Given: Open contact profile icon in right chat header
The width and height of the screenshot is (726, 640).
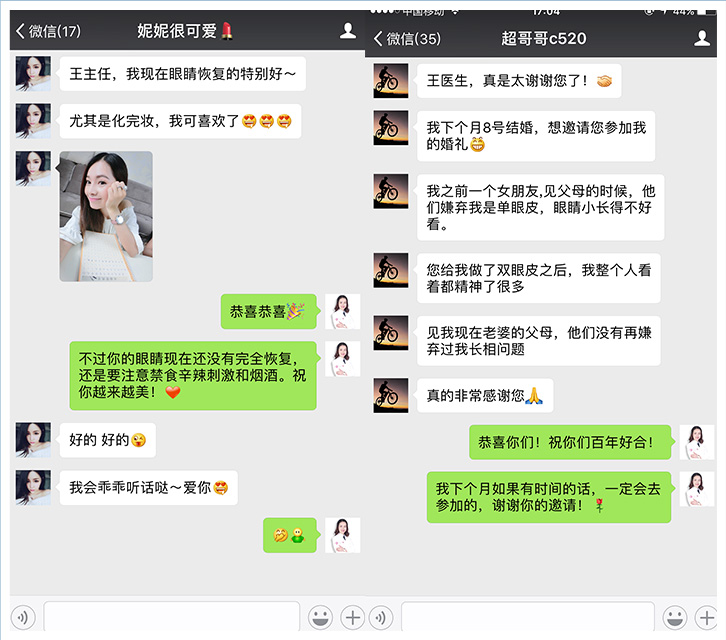Looking at the screenshot, I should pyautogui.click(x=702, y=38).
